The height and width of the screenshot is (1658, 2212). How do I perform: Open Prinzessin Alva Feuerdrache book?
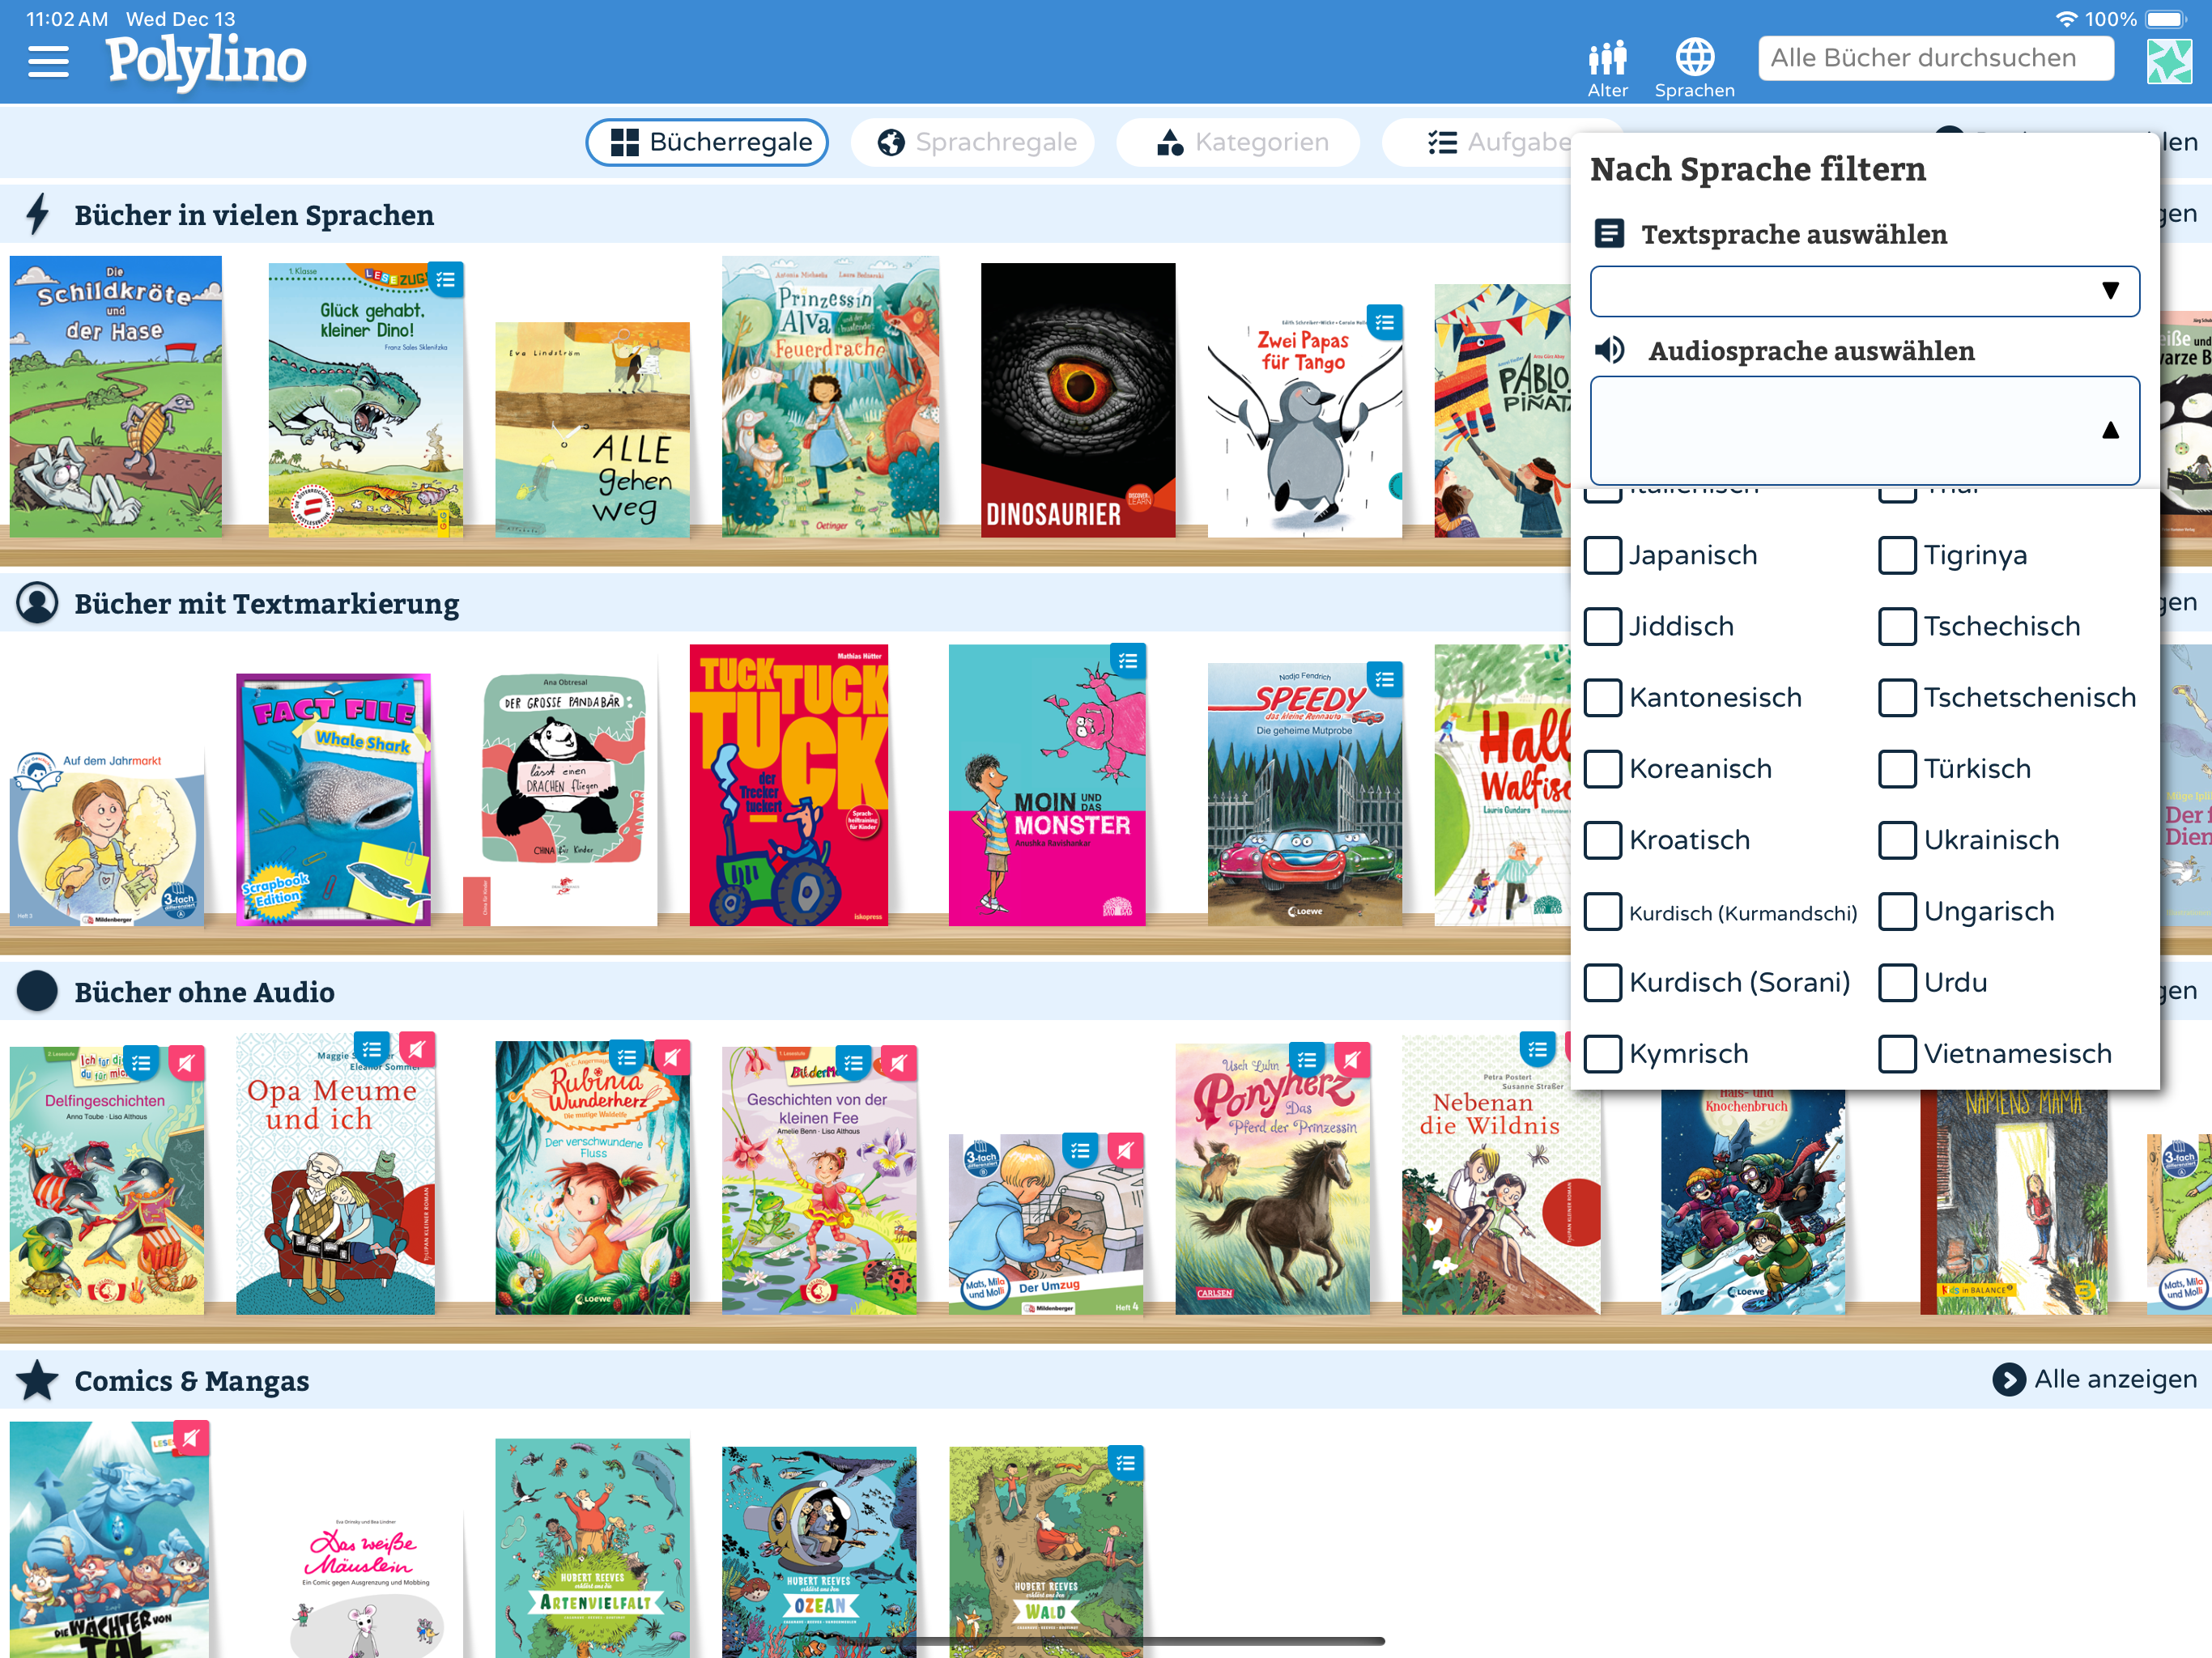click(830, 396)
